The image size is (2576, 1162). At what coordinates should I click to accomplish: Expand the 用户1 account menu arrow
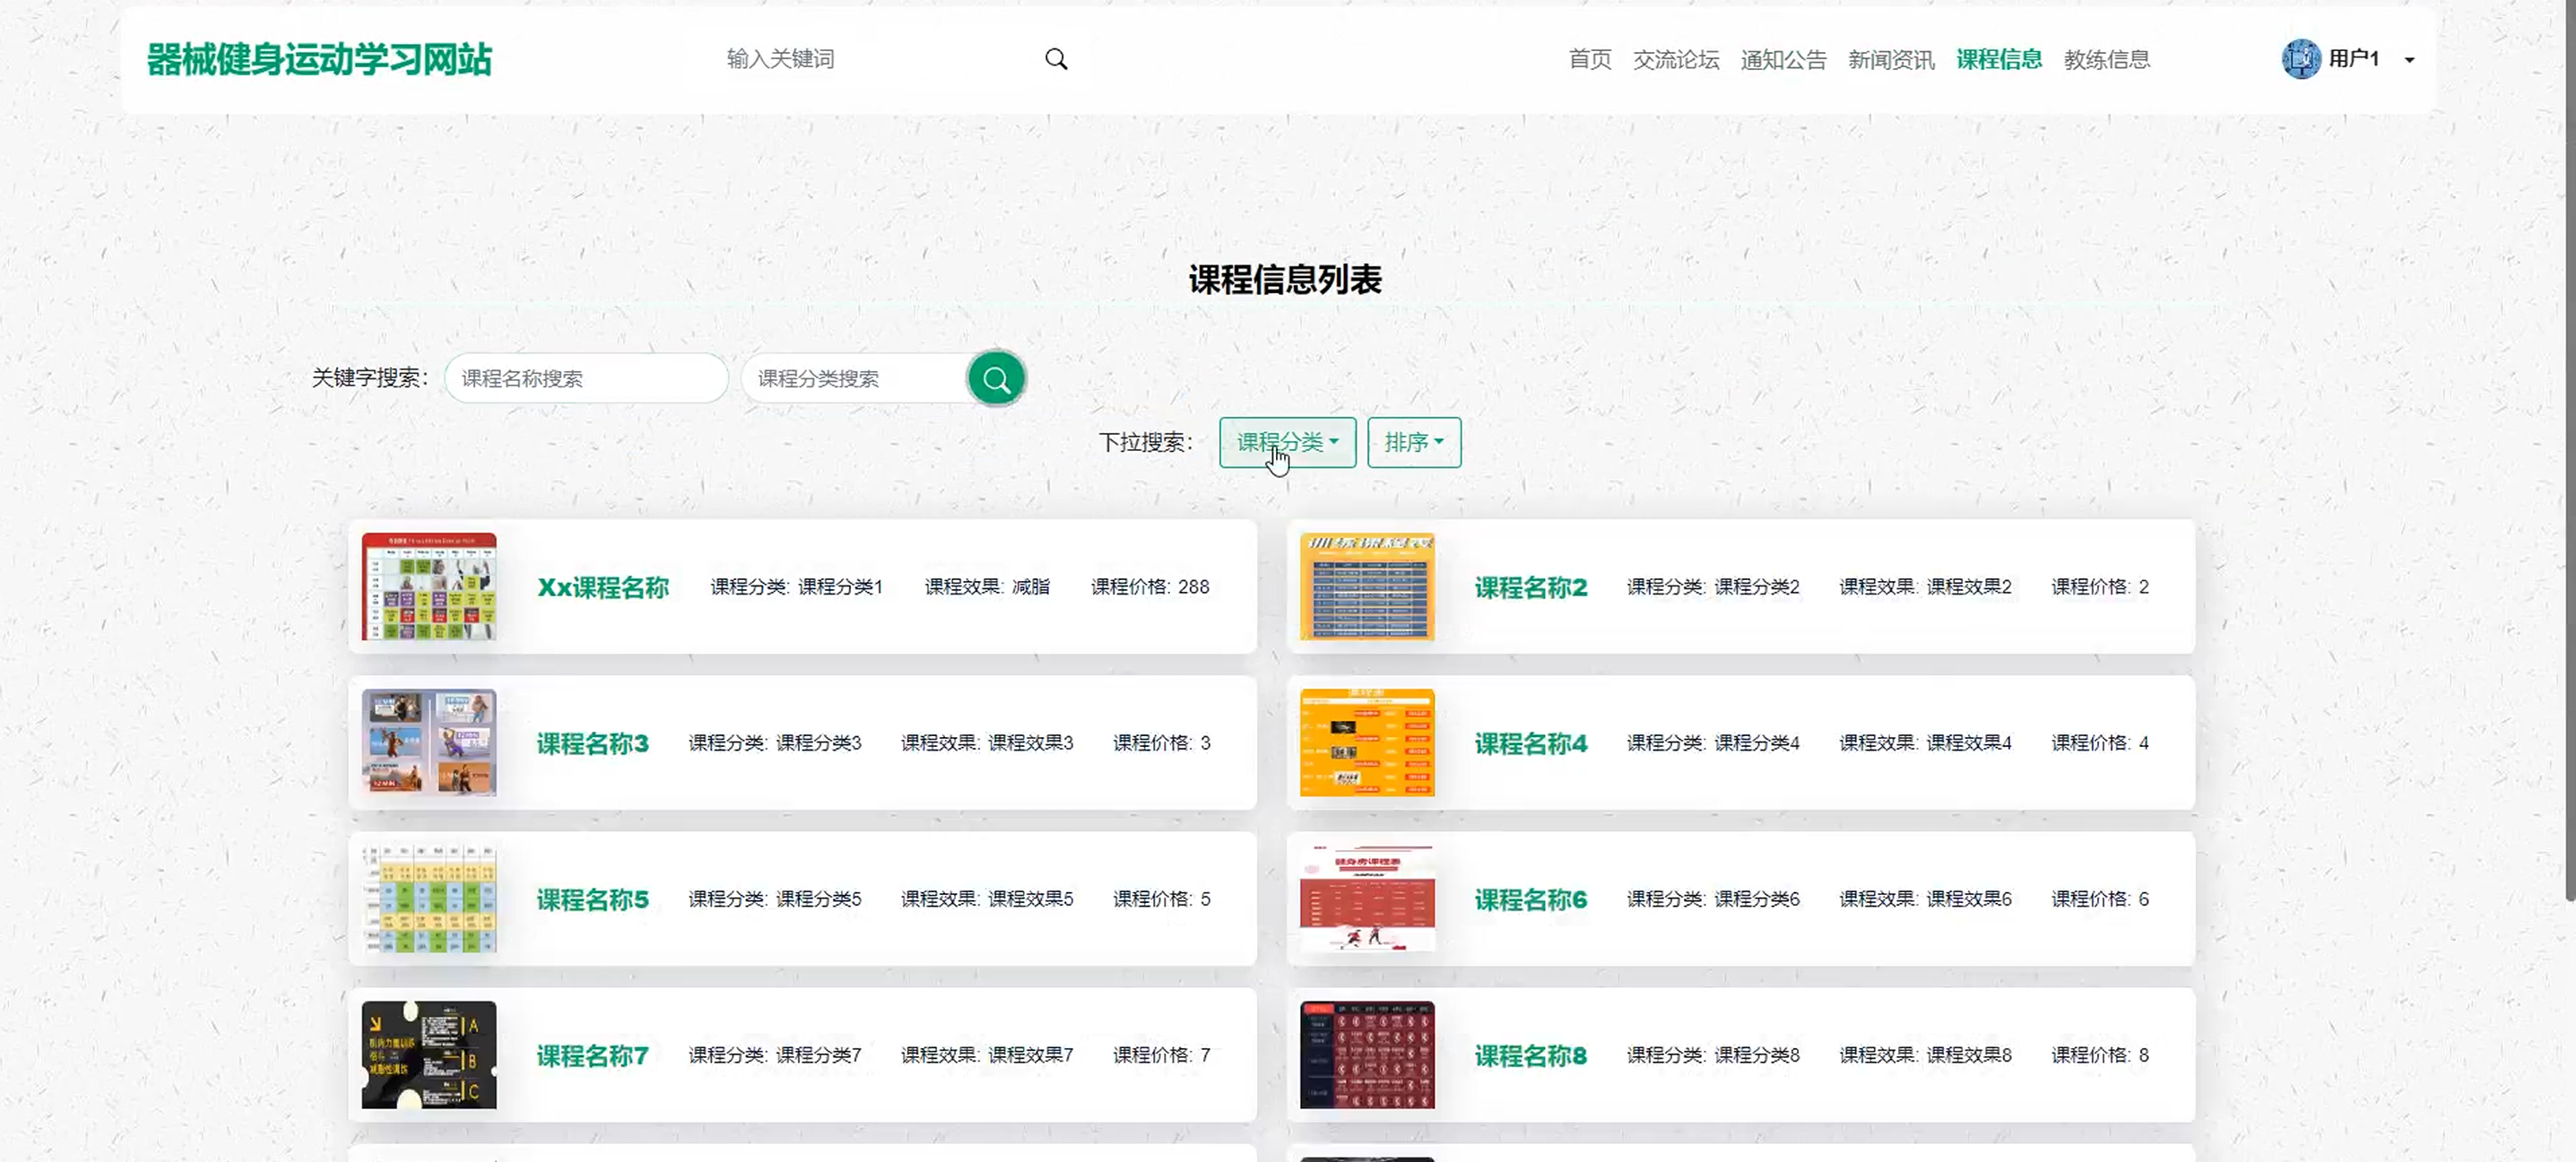tap(2409, 60)
